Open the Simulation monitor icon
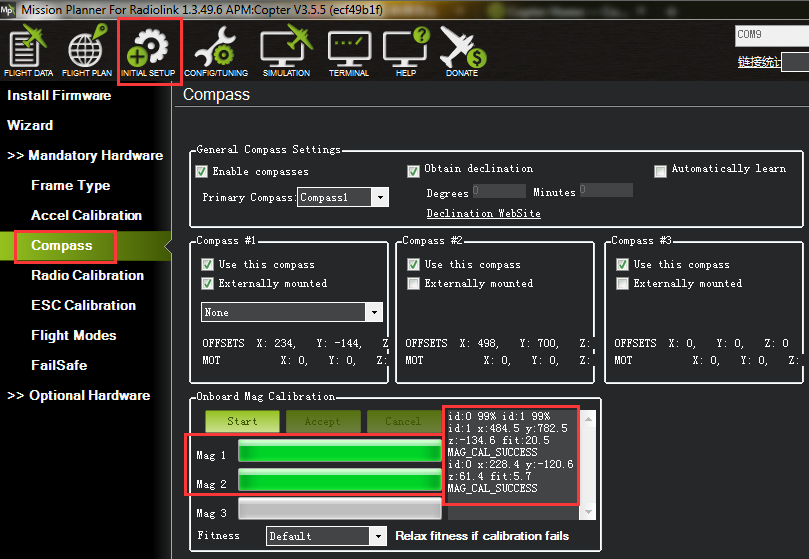This screenshot has width=809, height=559. click(x=286, y=50)
